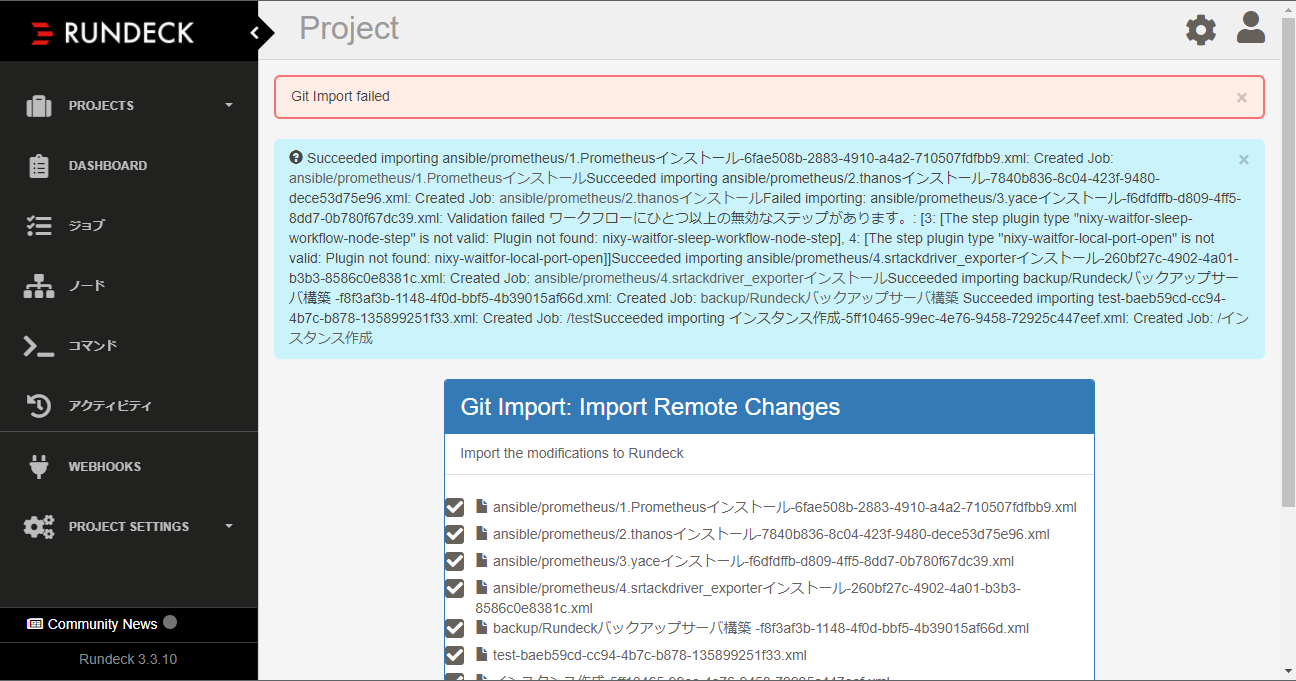The height and width of the screenshot is (681, 1296).
Task: Dismiss the Git Import failed alert
Action: [1242, 98]
